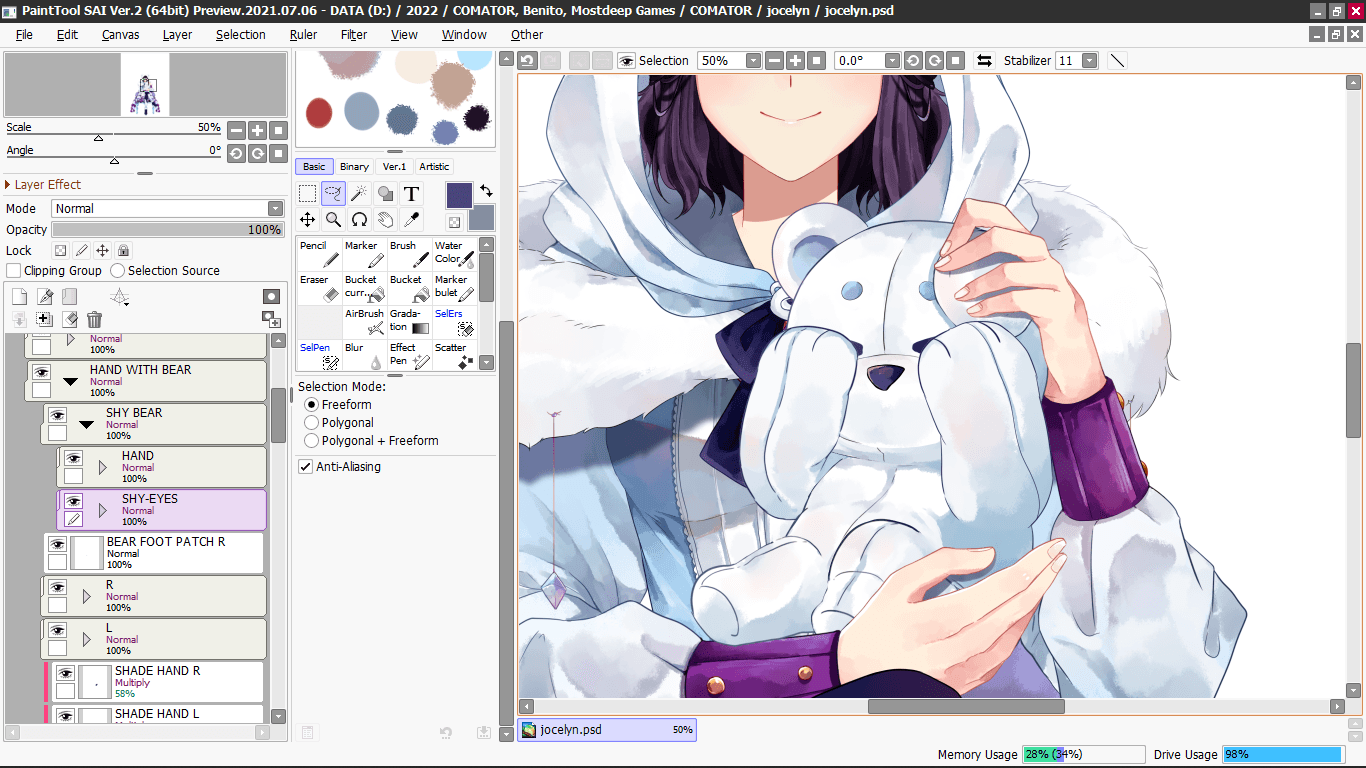Select the Magic Wand tool
1366x768 pixels.
359,194
